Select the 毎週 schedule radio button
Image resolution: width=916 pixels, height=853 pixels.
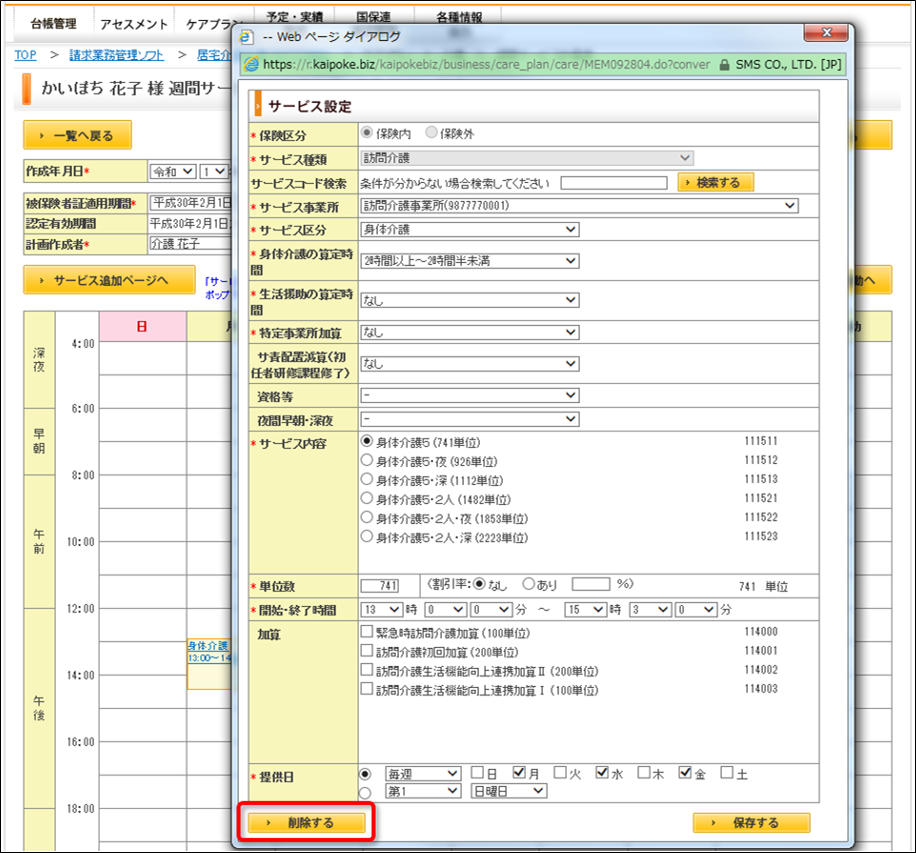365,774
